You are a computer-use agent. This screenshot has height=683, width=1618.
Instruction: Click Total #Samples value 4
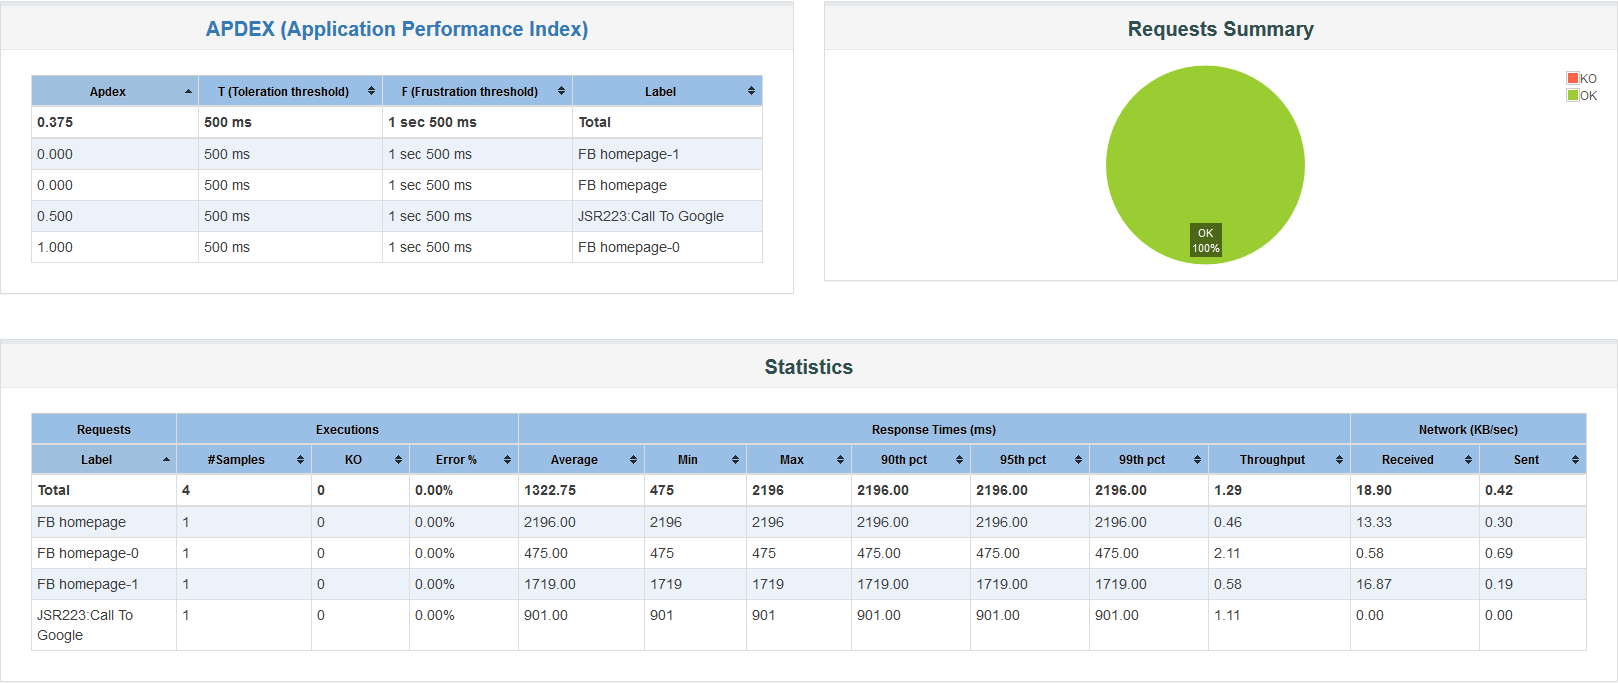(186, 490)
